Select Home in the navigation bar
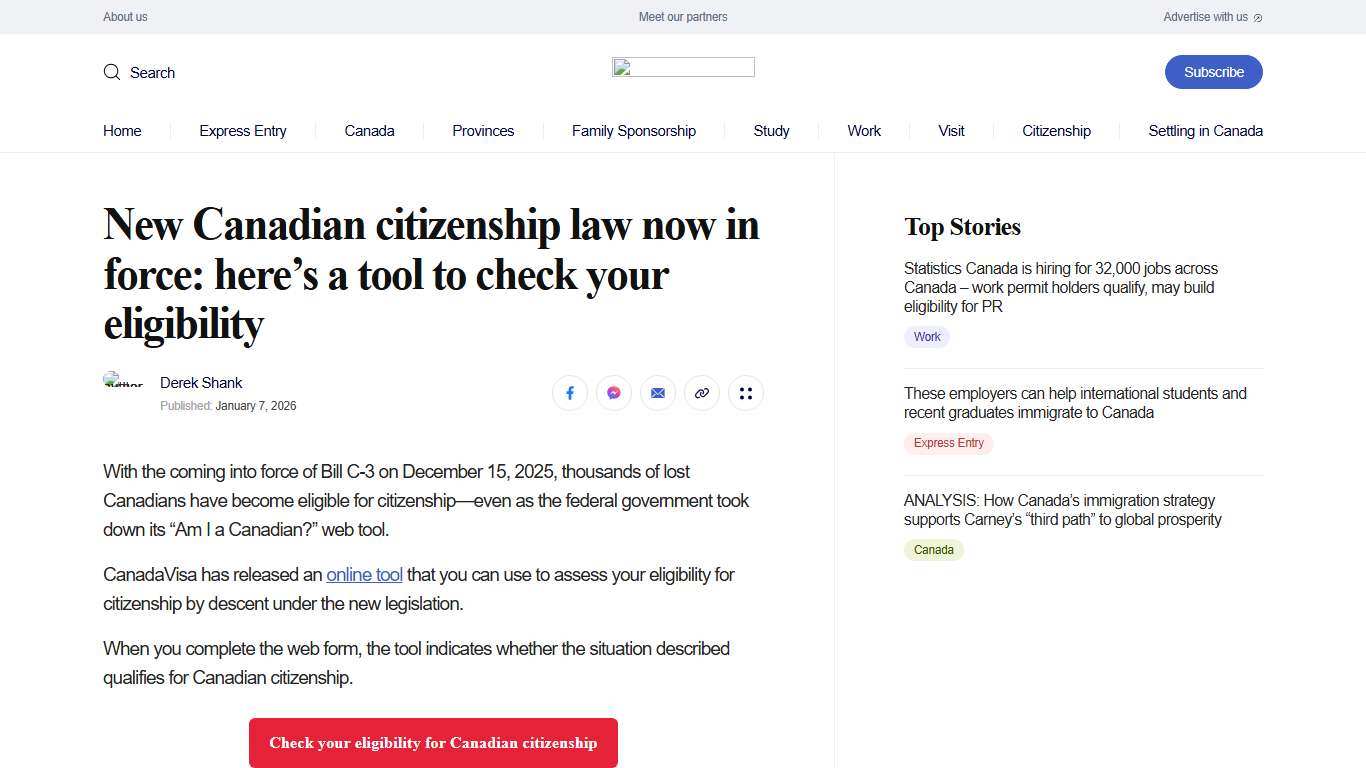 pos(122,131)
